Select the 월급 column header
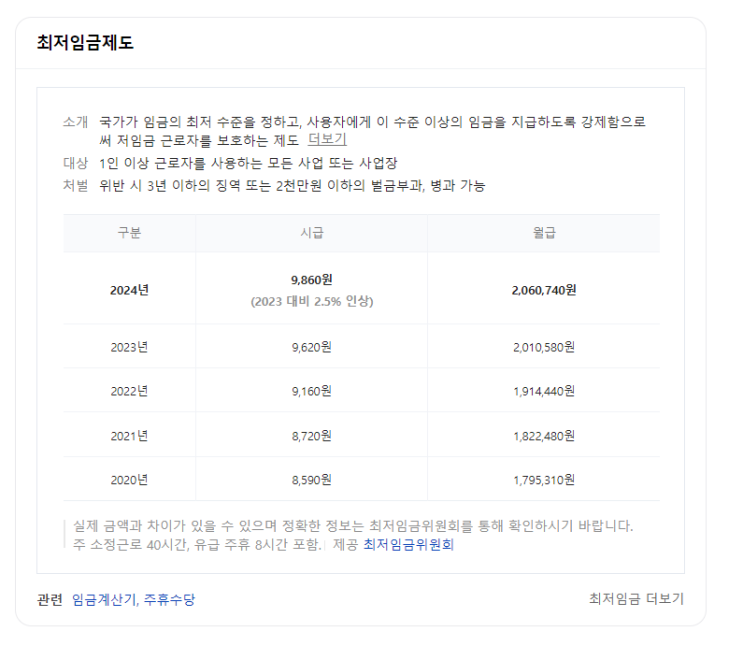Image resolution: width=743 pixels, height=646 pixels. tap(544, 233)
